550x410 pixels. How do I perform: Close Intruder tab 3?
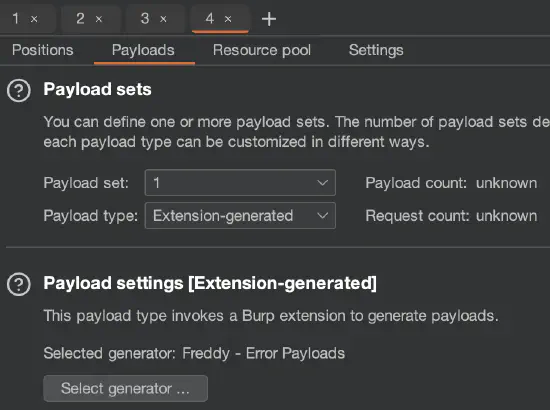[x=163, y=19]
